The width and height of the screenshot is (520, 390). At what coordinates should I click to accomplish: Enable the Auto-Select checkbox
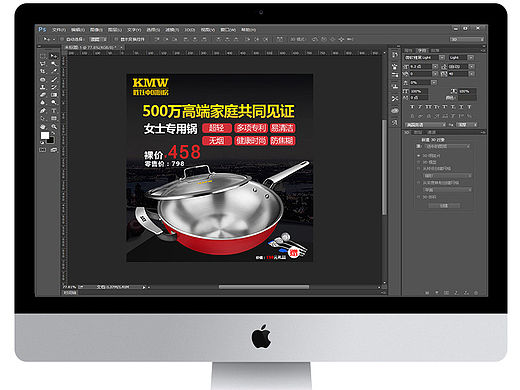[x=62, y=39]
